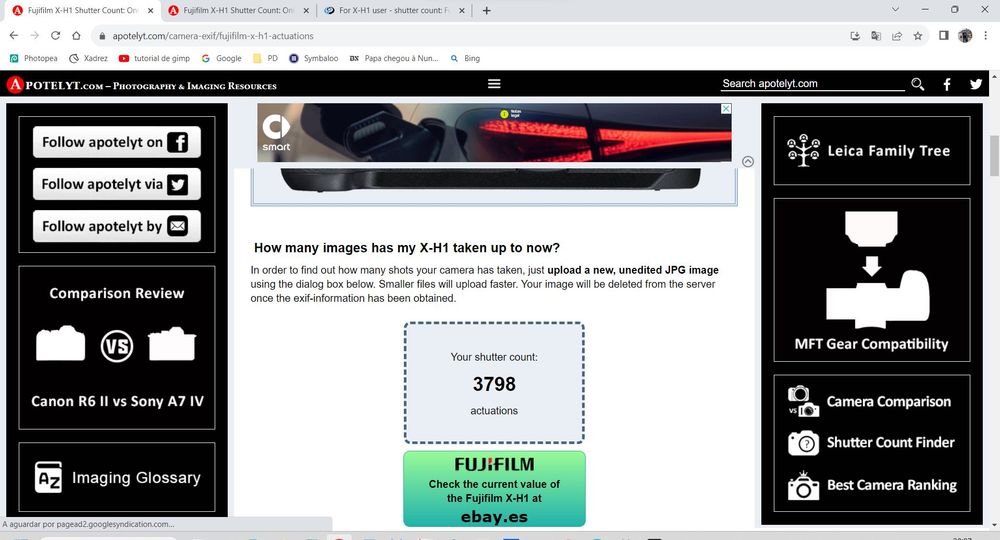Open the browser side panel icon
The height and width of the screenshot is (540, 1000).
tap(944, 36)
